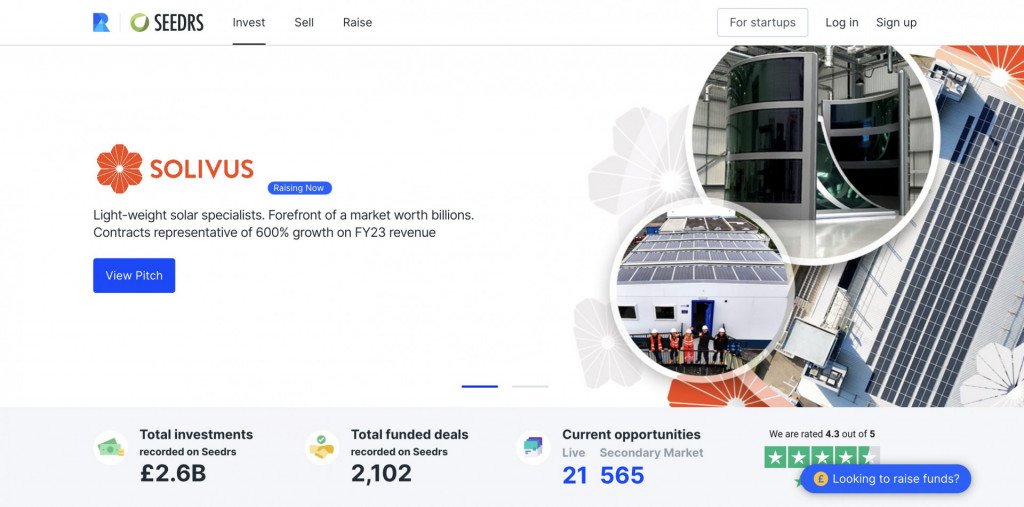Click the pound coin icon in chat bubble

click(821, 479)
